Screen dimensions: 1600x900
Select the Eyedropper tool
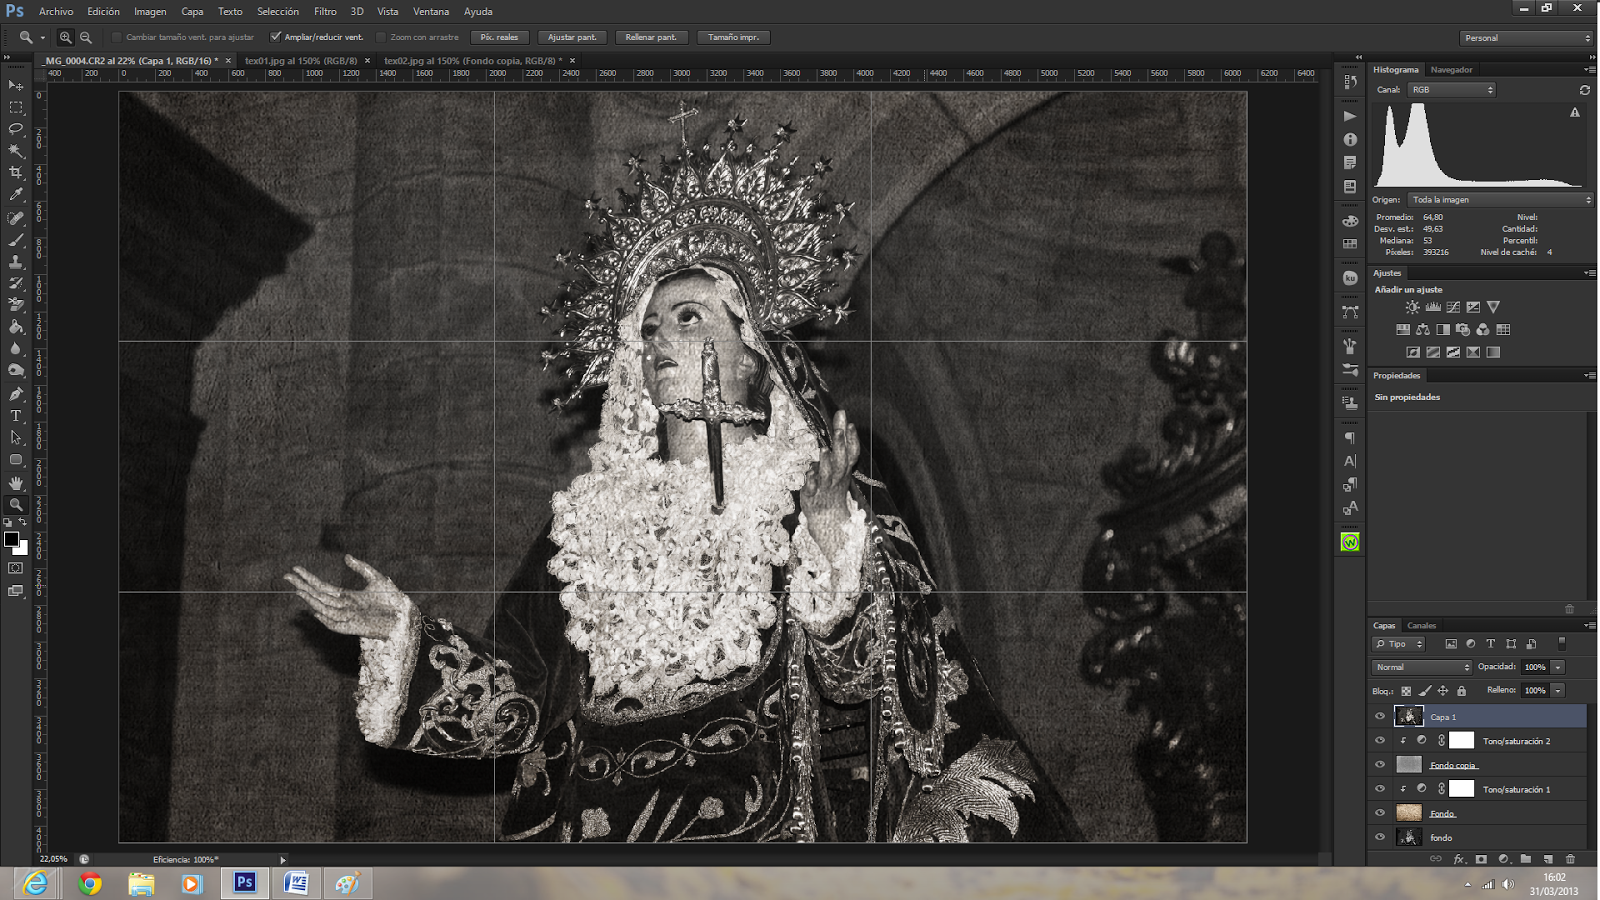16,195
